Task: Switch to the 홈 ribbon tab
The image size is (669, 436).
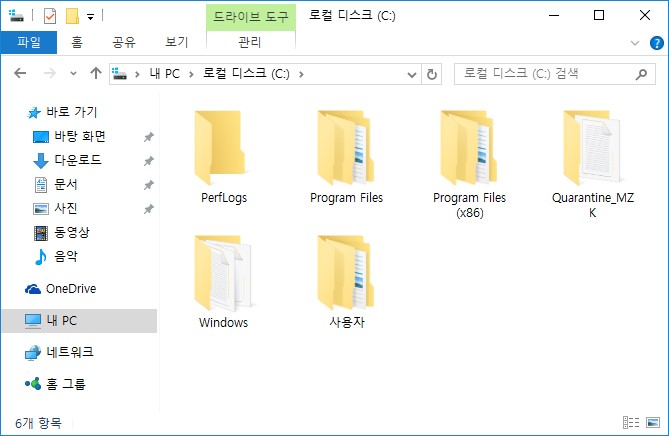Action: click(x=77, y=42)
